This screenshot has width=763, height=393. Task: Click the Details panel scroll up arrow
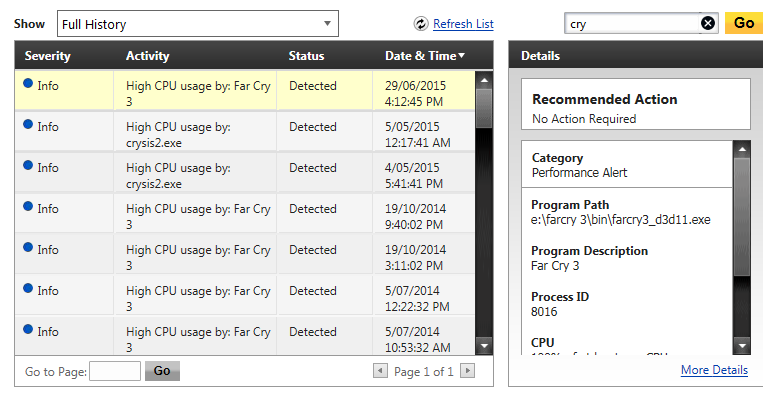click(x=742, y=149)
